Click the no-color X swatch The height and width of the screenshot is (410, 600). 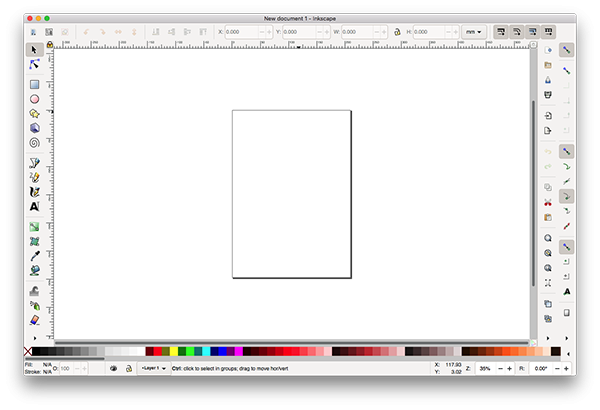[28, 351]
